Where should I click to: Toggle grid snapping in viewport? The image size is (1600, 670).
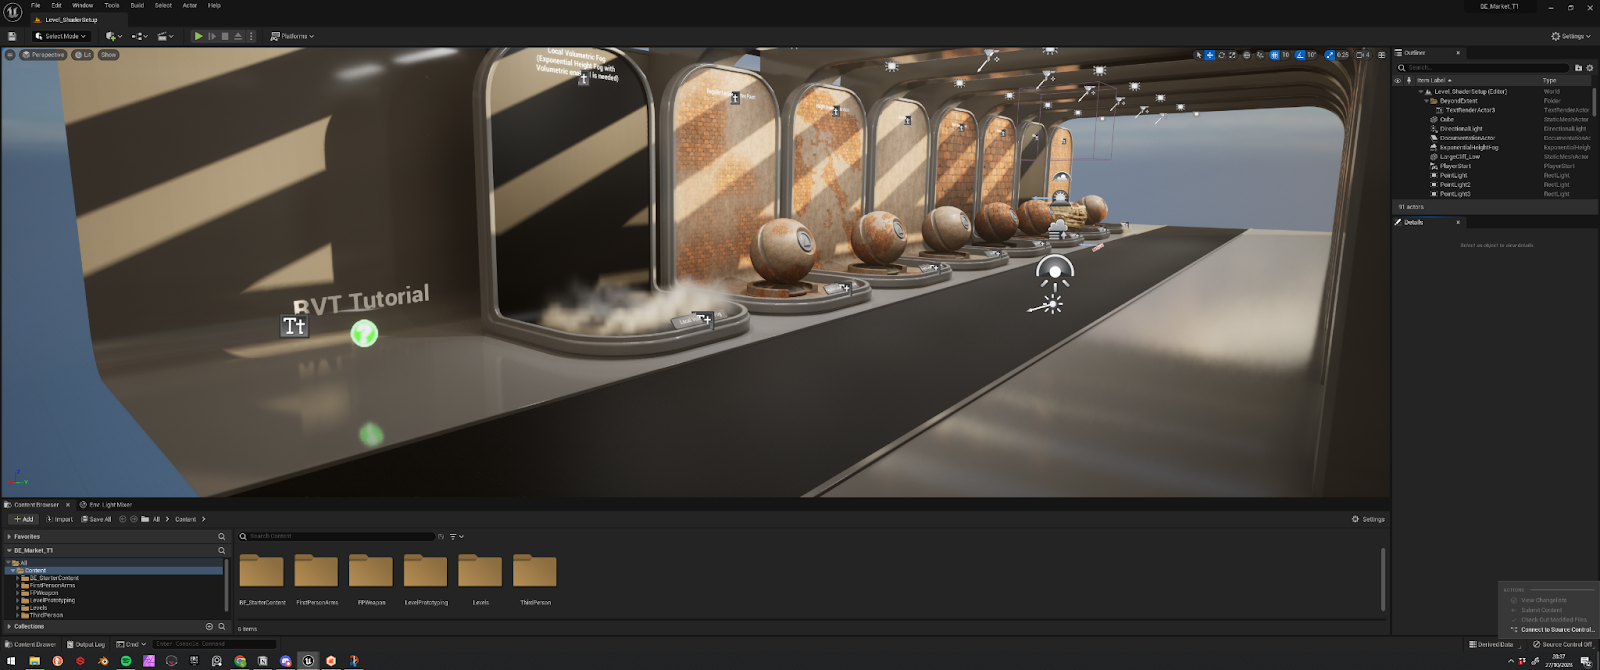1274,55
